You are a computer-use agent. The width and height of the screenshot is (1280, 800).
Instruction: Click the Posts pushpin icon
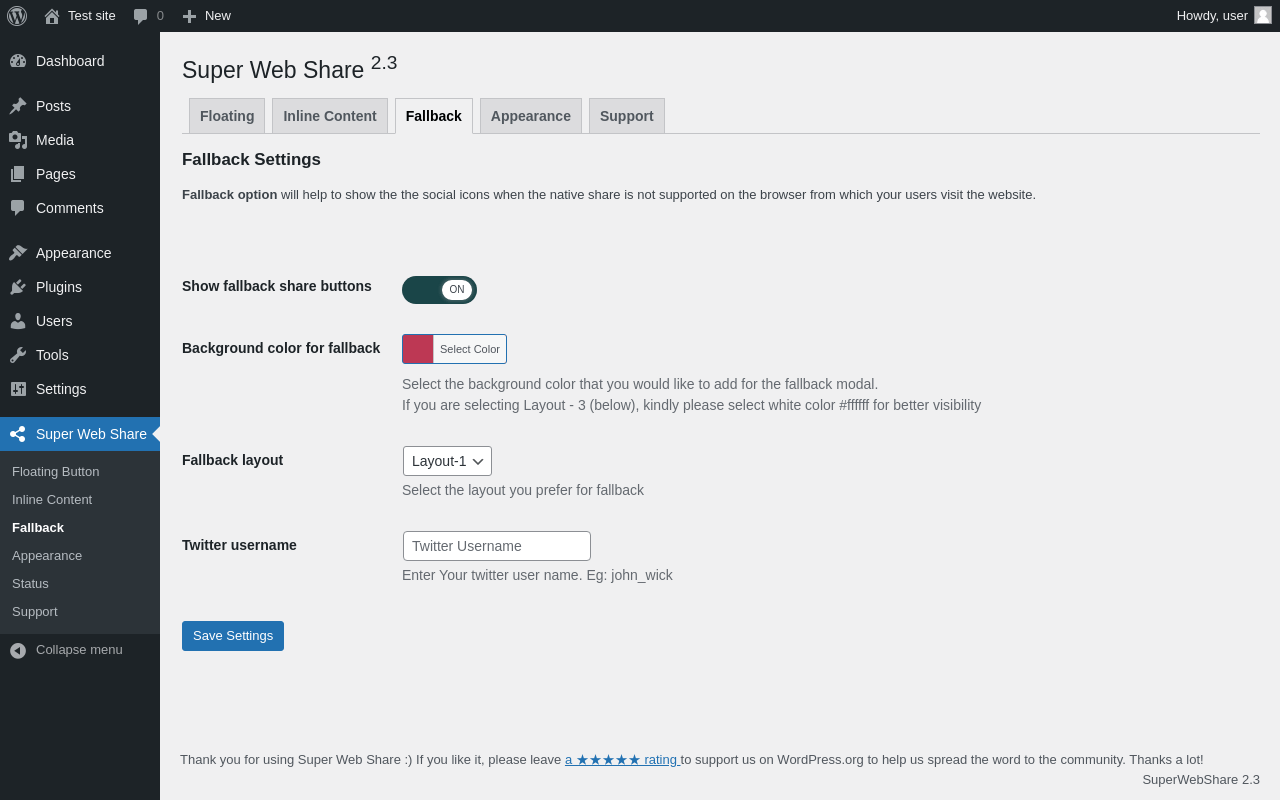(18, 106)
